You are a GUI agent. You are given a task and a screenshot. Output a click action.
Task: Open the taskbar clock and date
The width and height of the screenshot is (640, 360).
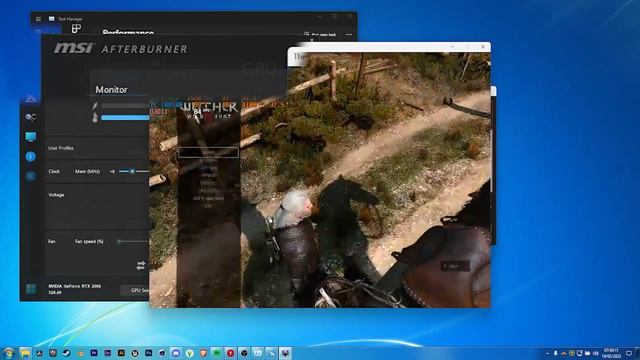[611, 353]
